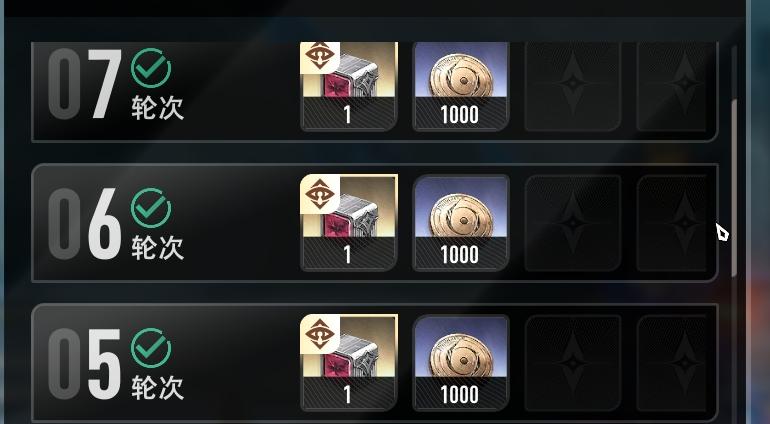770x424 pixels.
Task: Select third empty reward slot in round 06
Action: coord(573,223)
